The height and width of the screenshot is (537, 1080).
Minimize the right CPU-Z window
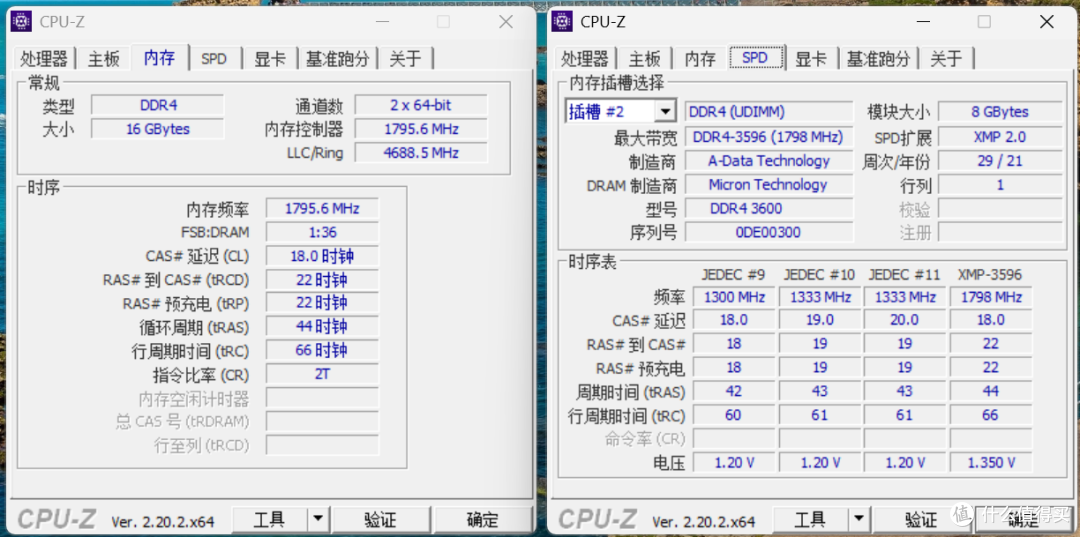click(x=922, y=22)
